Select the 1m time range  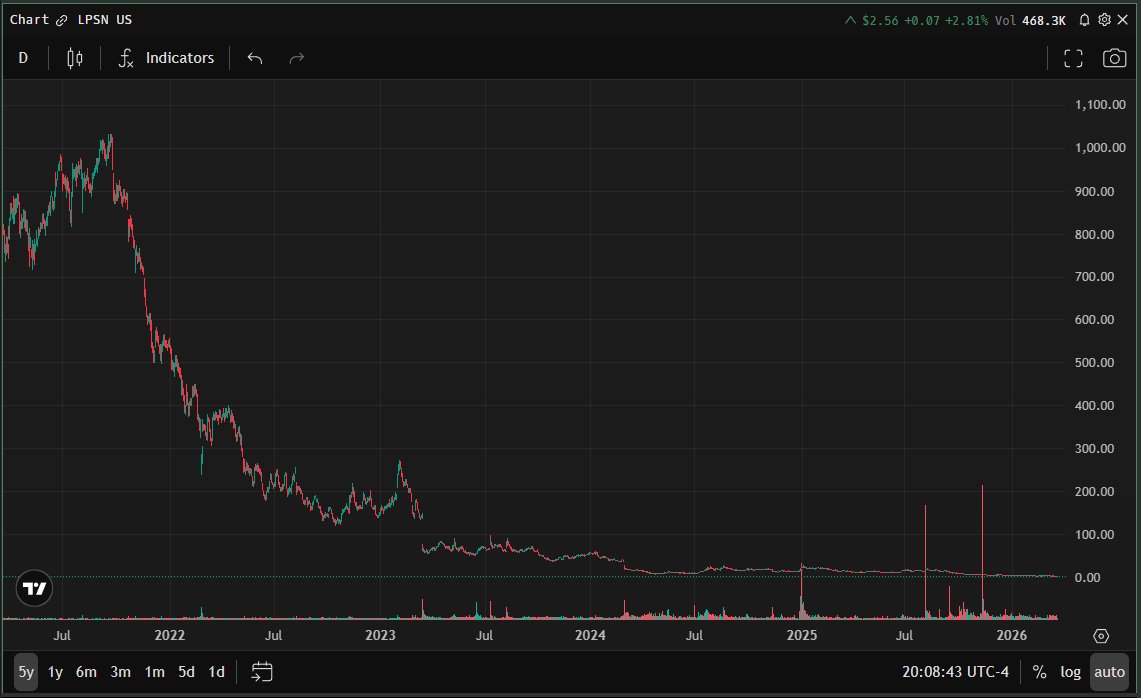click(x=154, y=672)
